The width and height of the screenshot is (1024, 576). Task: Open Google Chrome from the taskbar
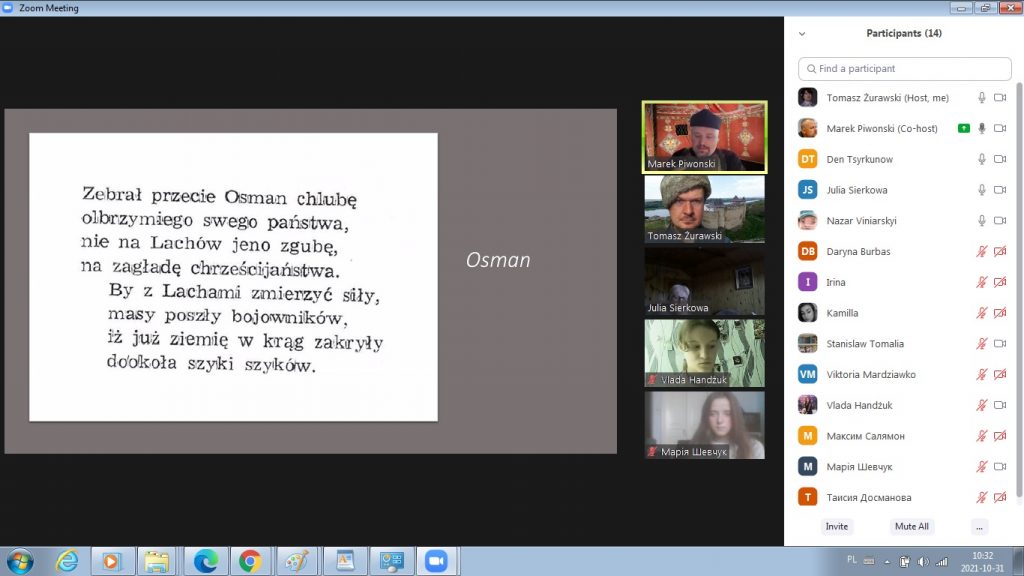pyautogui.click(x=251, y=561)
